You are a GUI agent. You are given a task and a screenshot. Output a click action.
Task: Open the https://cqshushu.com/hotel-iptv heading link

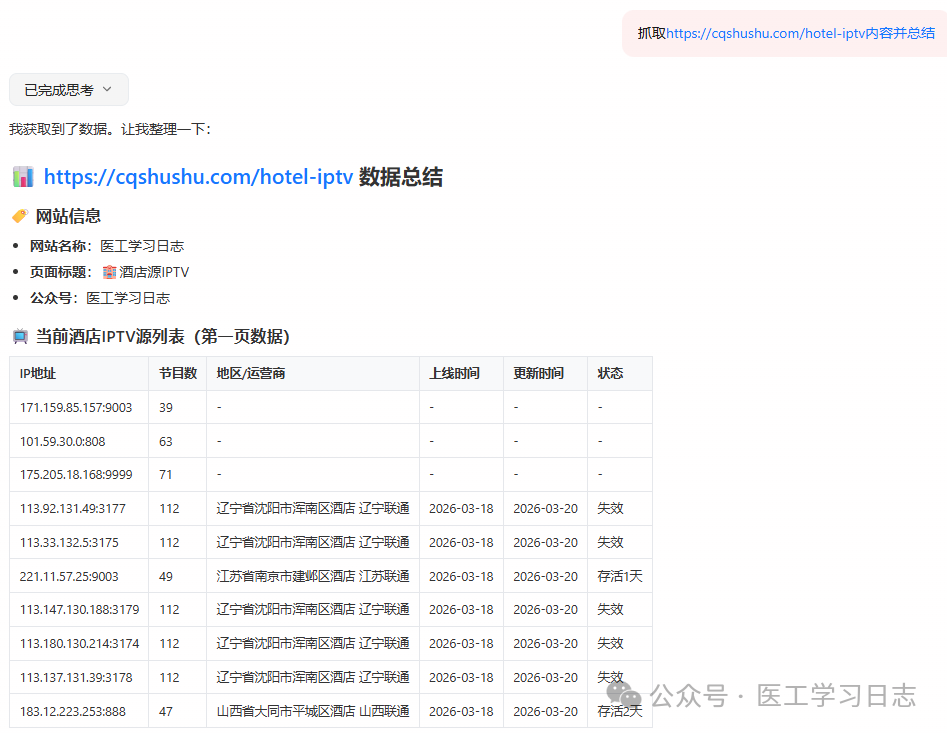(x=197, y=176)
